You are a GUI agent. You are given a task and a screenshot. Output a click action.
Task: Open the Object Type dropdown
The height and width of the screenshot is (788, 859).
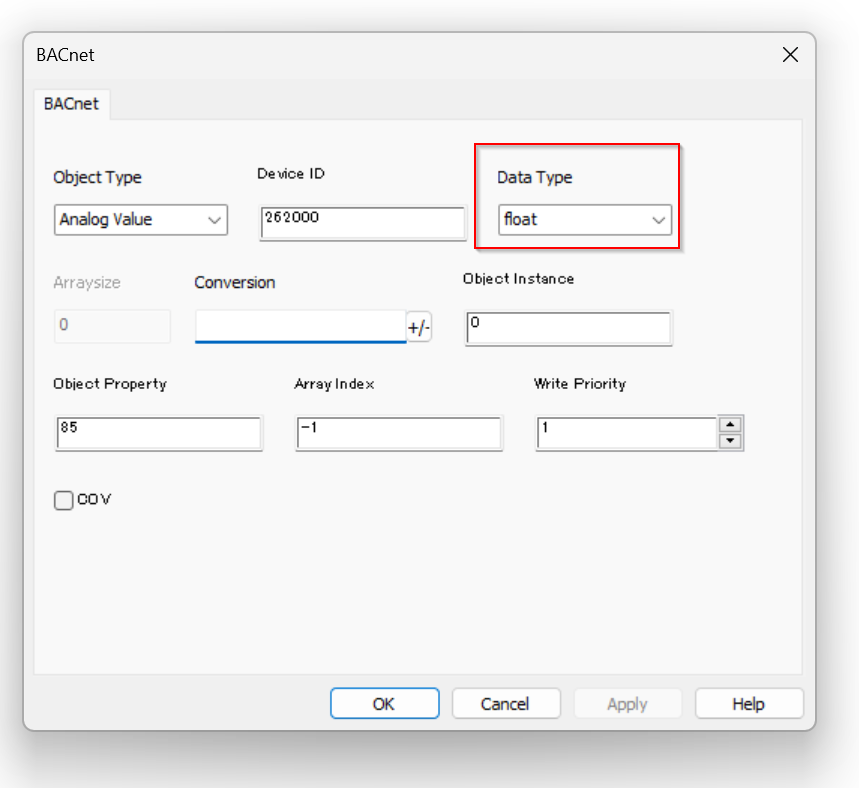point(141,220)
